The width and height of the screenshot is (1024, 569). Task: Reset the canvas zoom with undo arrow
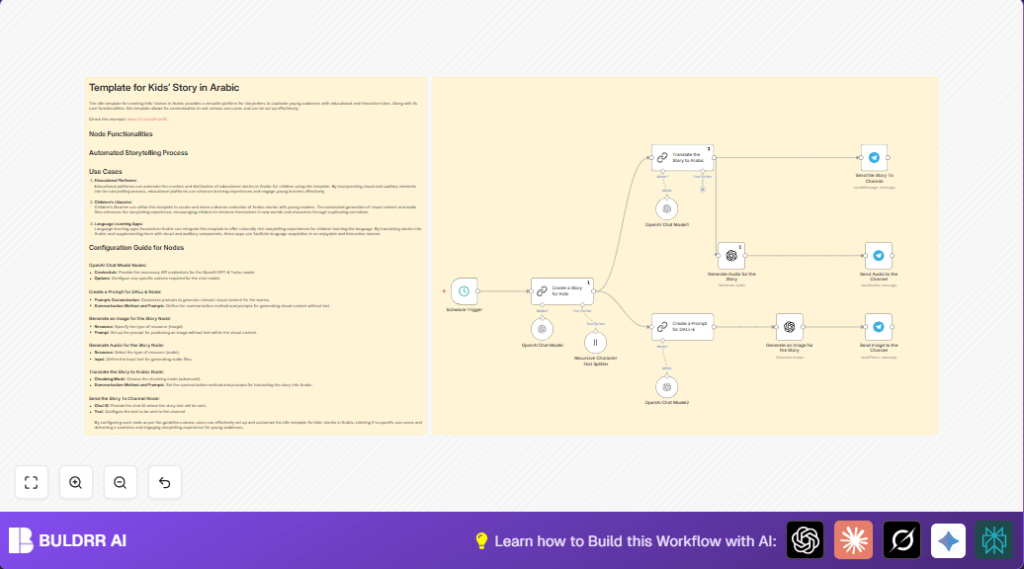coord(165,483)
